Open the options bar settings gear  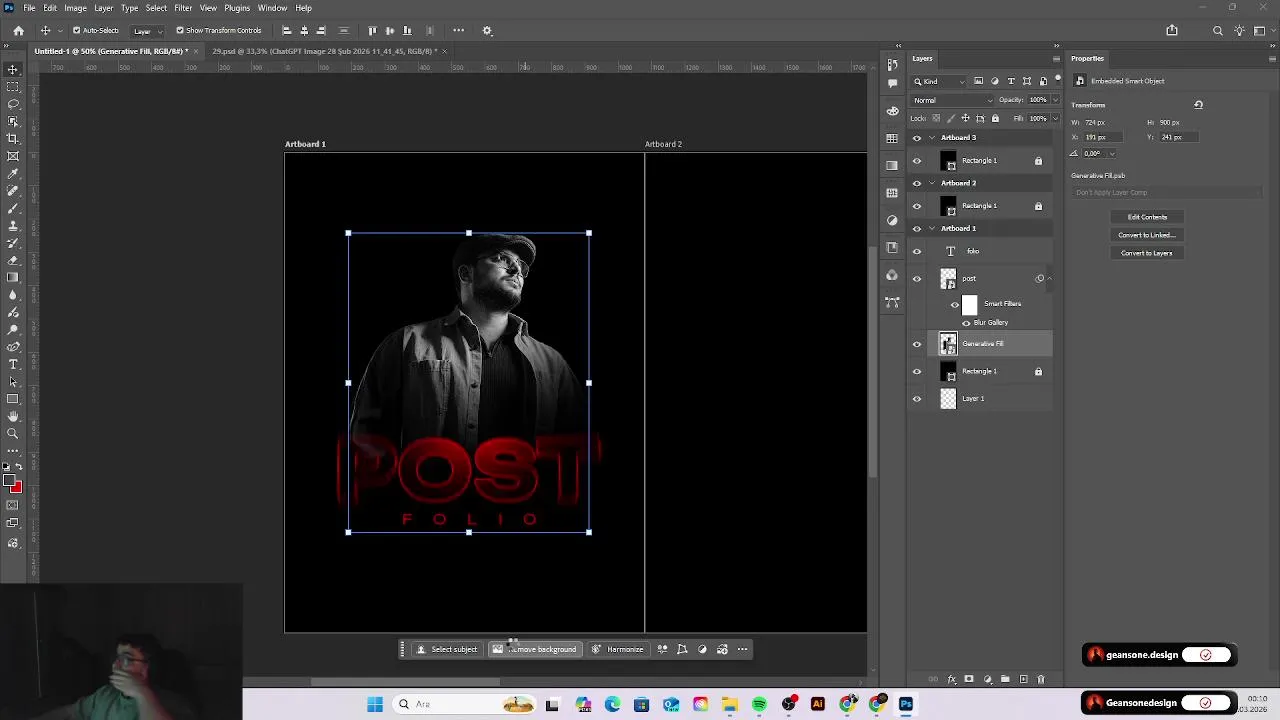[x=487, y=31]
